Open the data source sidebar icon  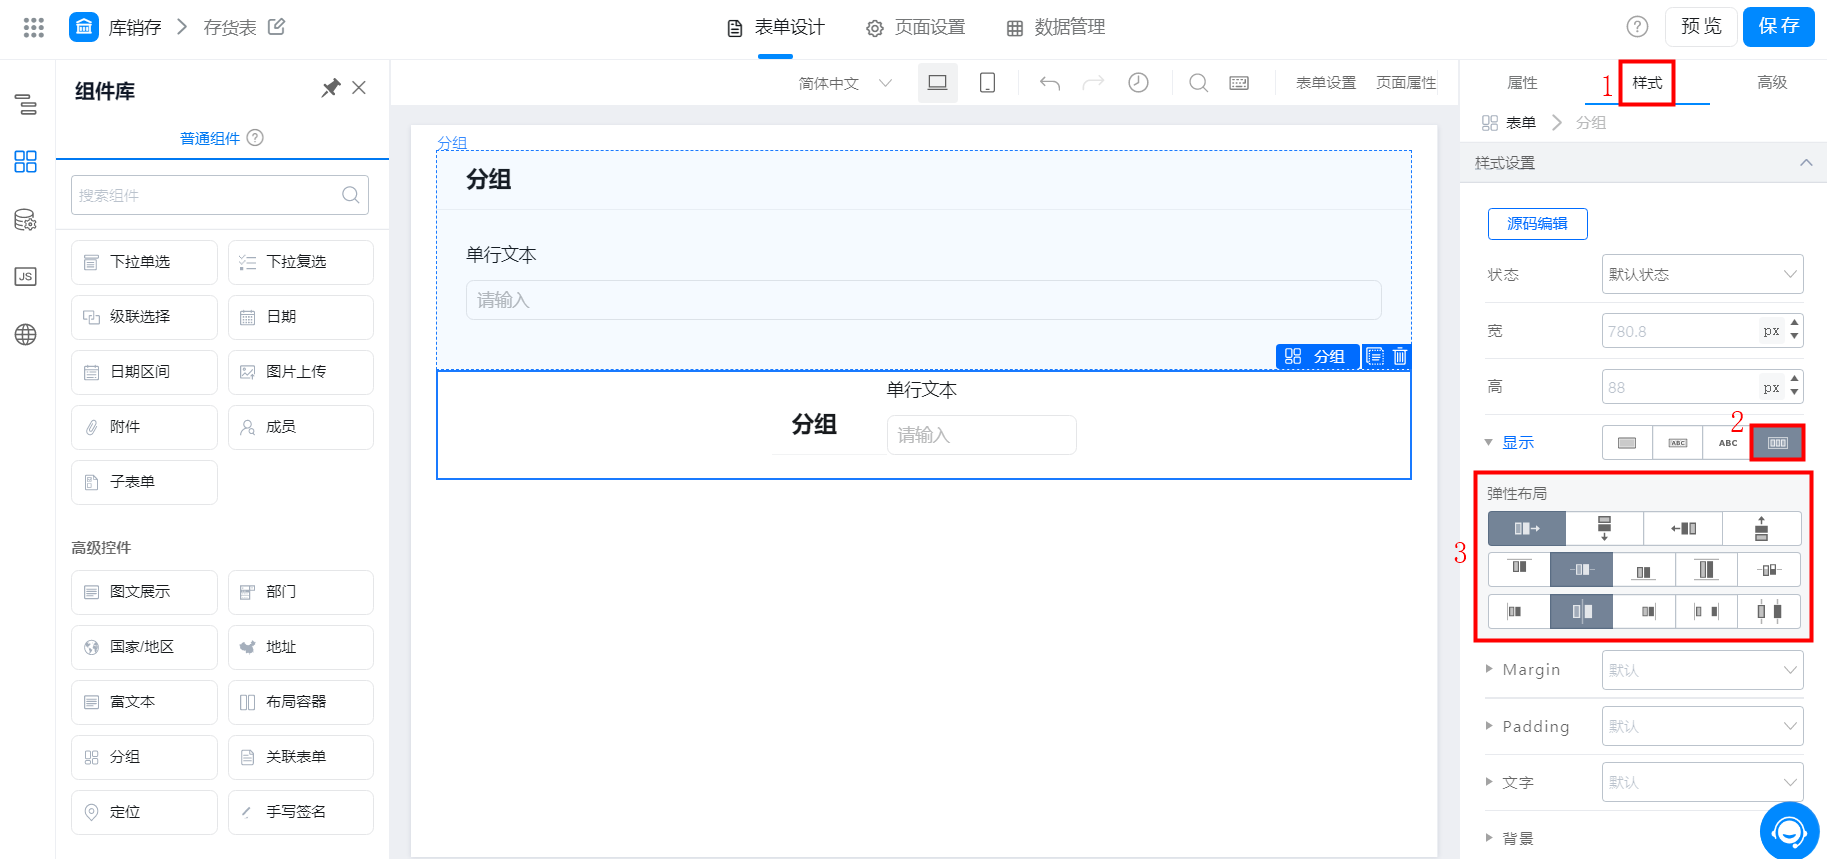coord(26,220)
